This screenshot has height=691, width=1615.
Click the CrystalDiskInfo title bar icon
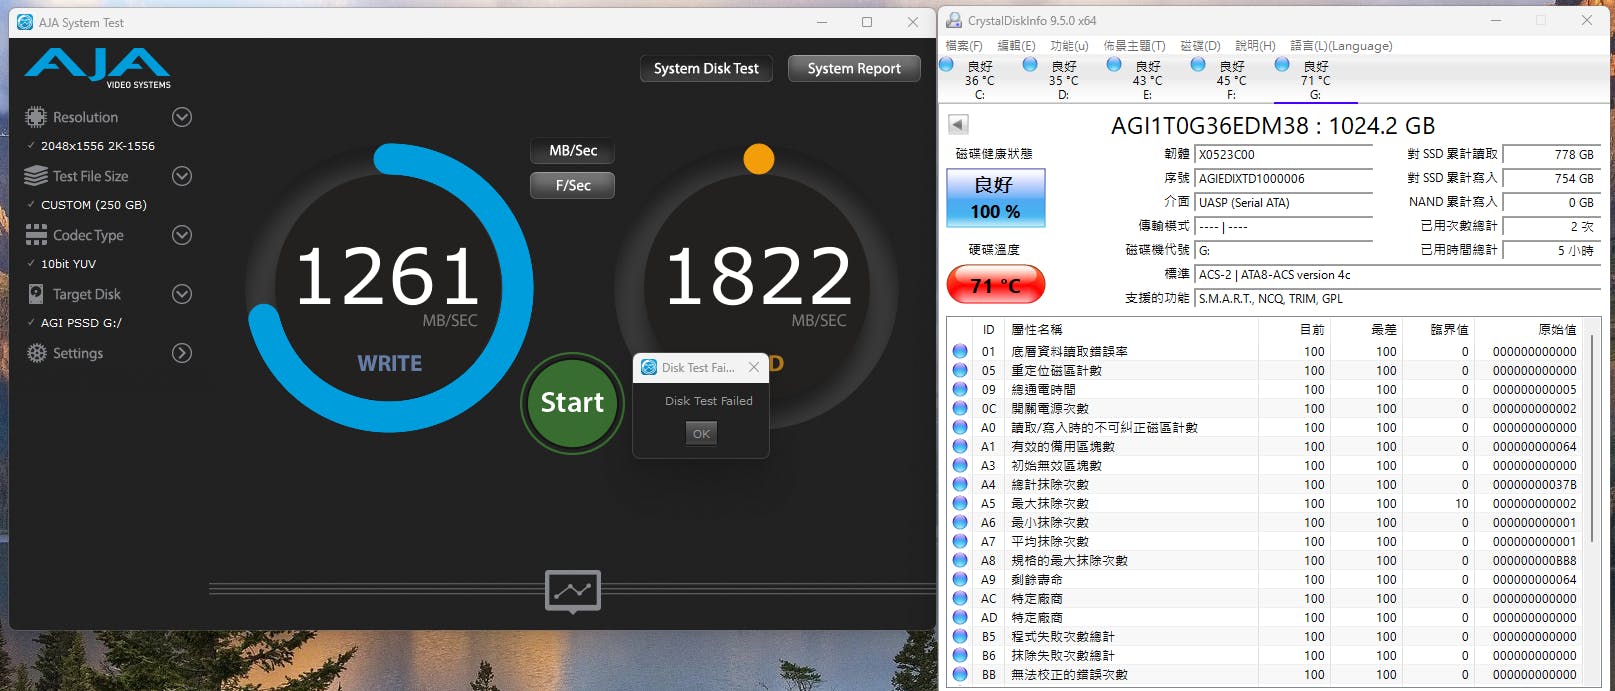pyautogui.click(x=954, y=20)
